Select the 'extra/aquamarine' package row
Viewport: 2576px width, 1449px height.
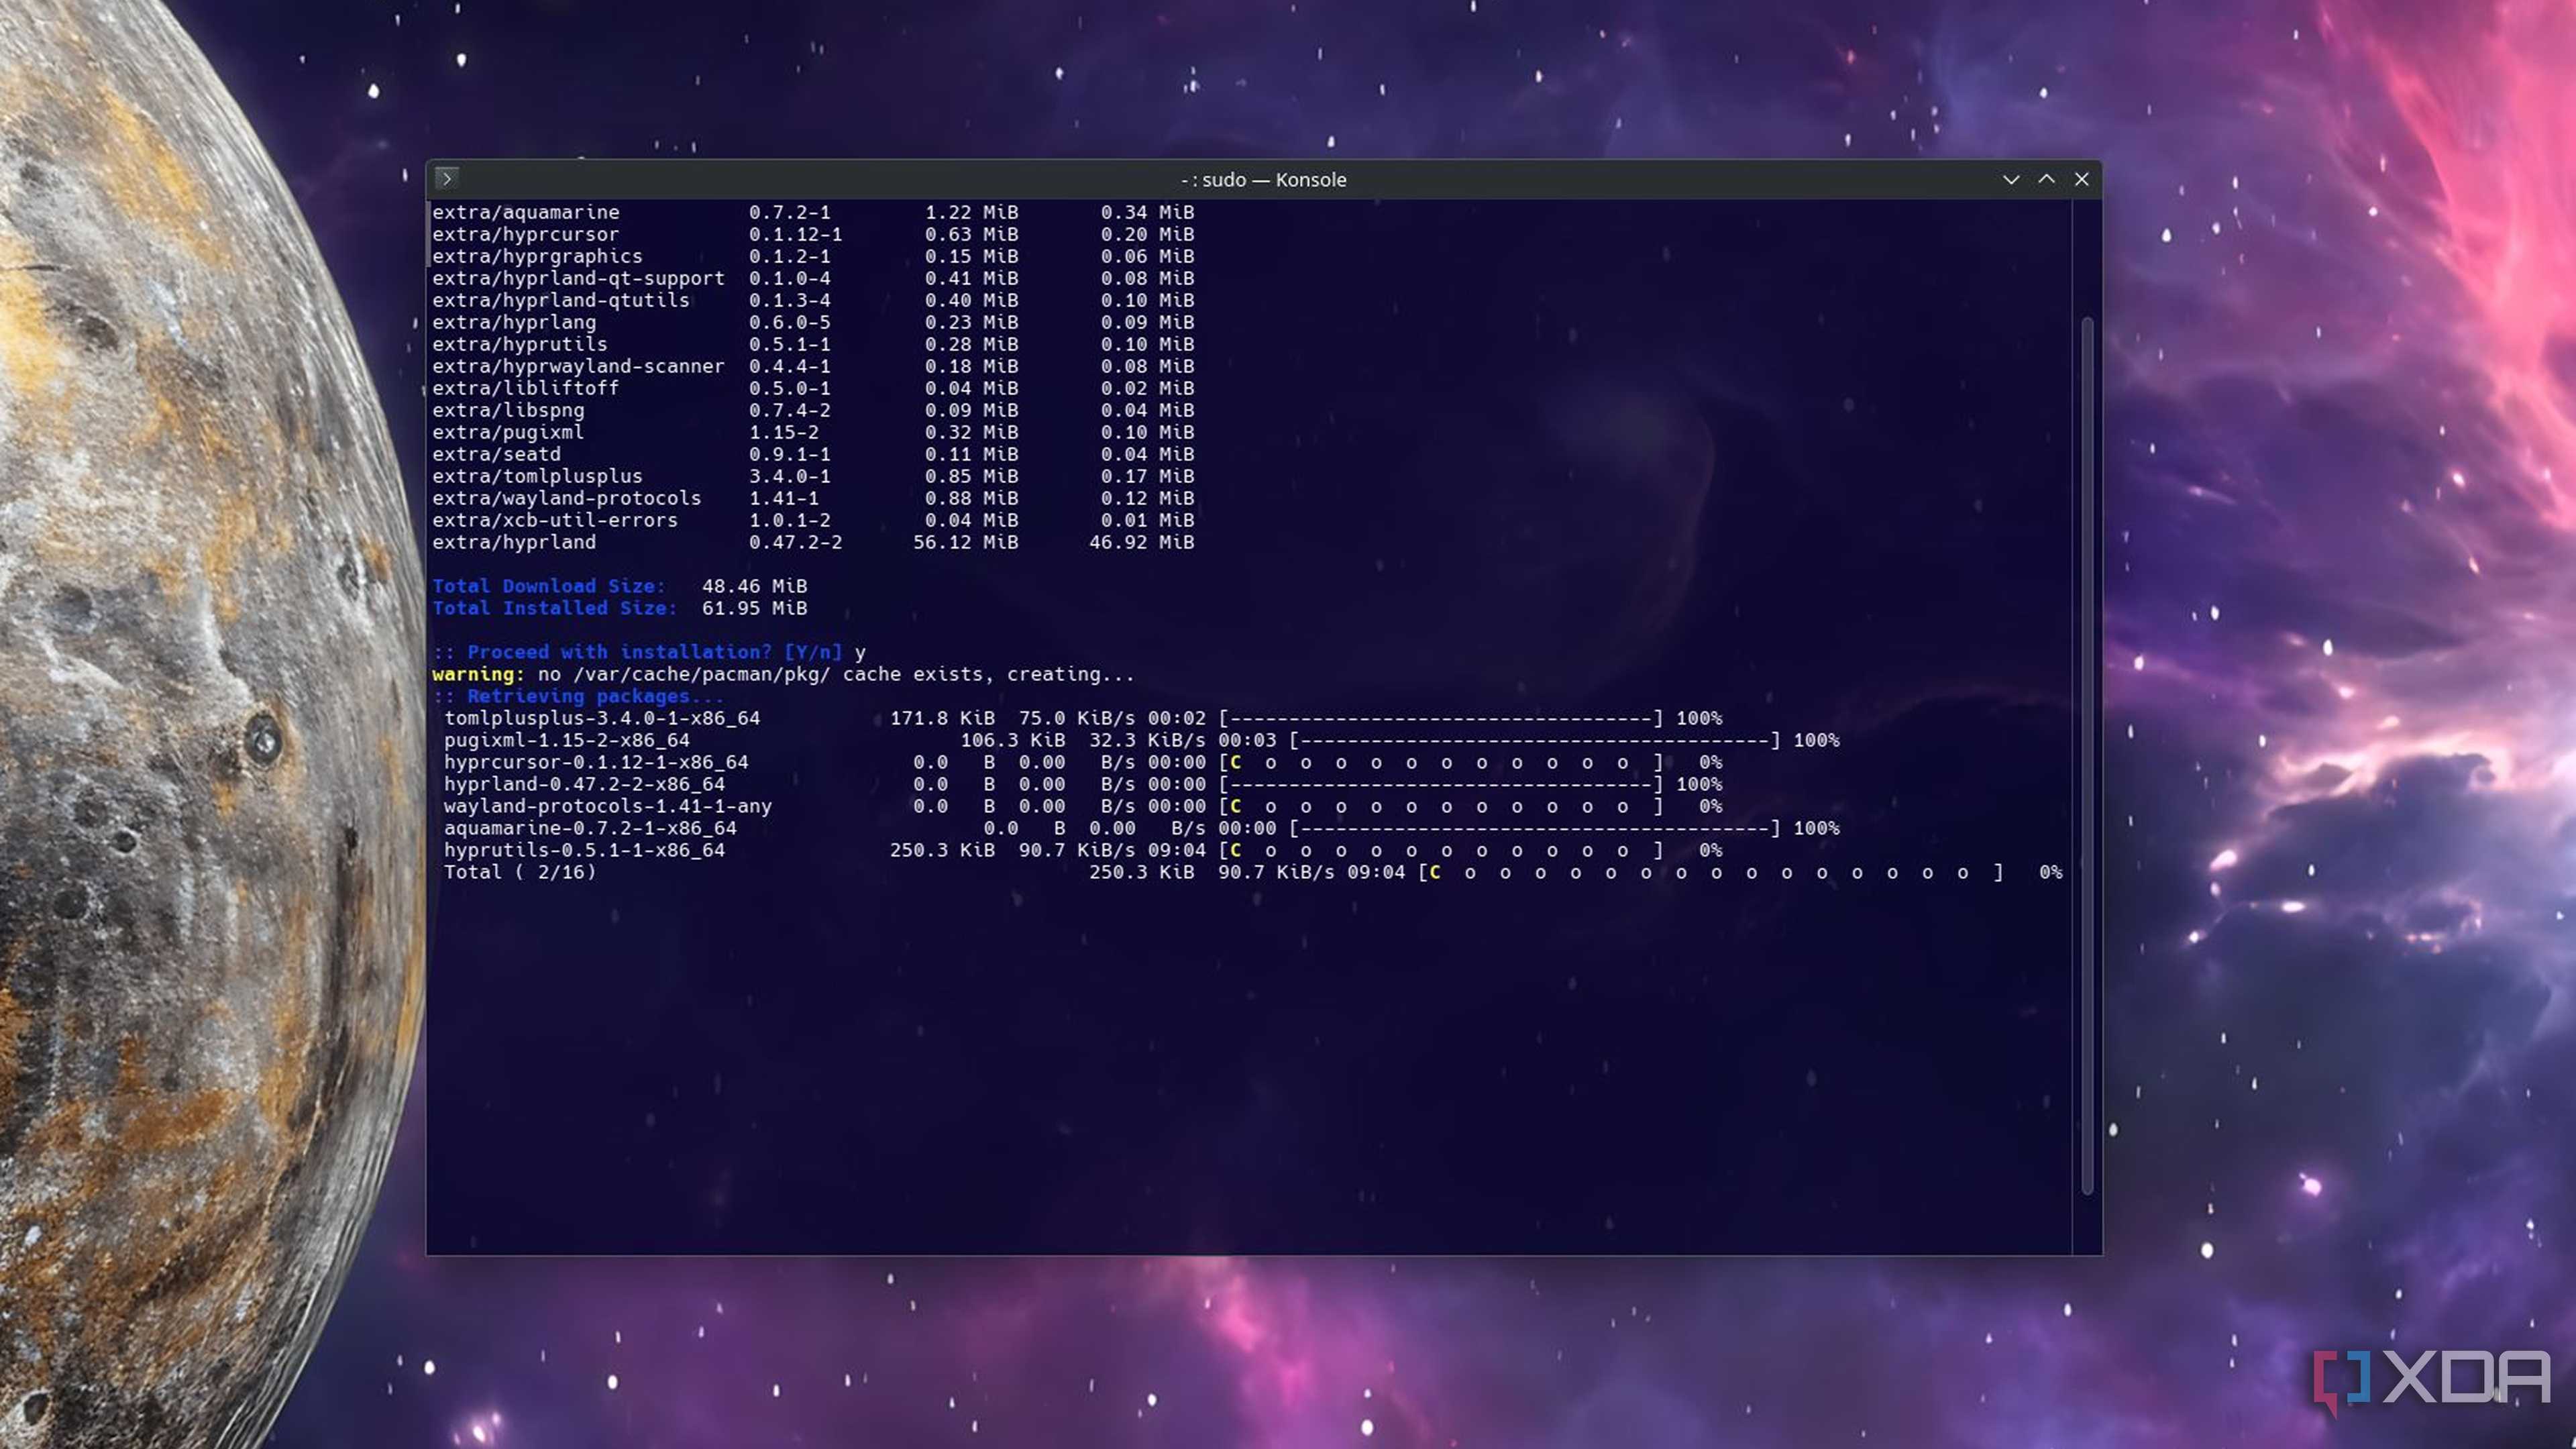pyautogui.click(x=813, y=212)
